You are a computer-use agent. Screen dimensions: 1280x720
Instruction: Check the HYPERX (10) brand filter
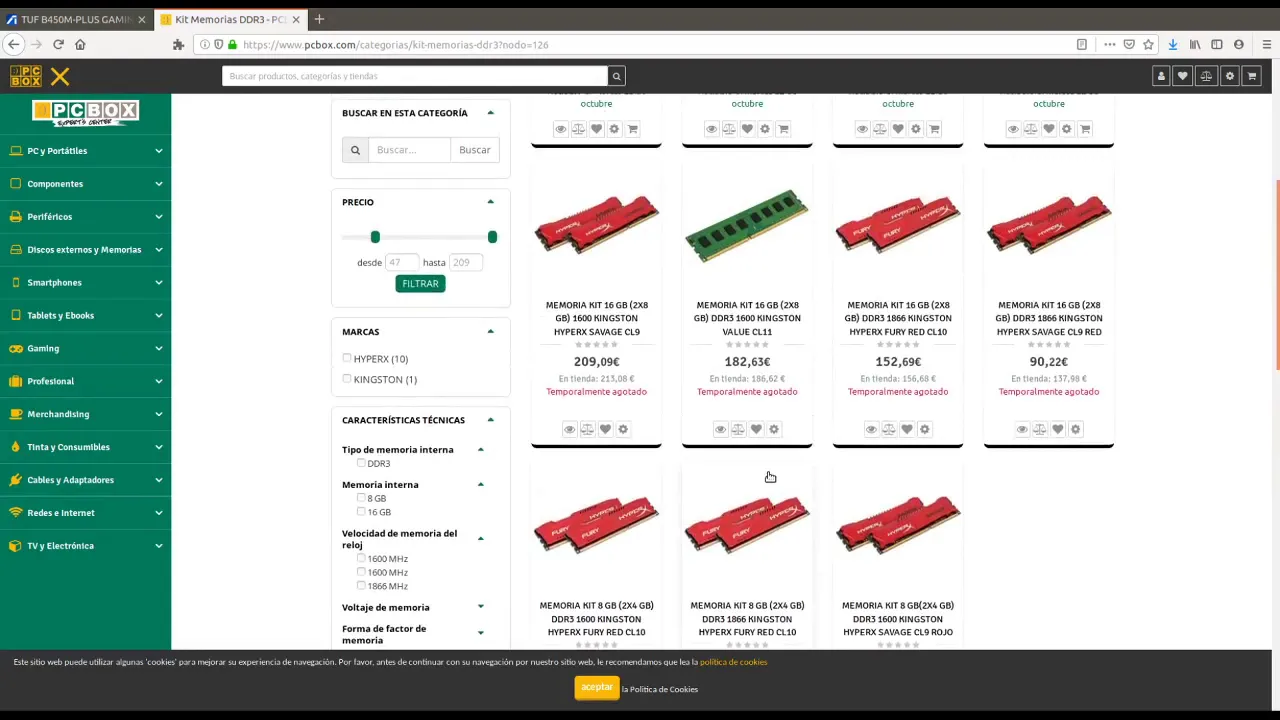(x=347, y=358)
